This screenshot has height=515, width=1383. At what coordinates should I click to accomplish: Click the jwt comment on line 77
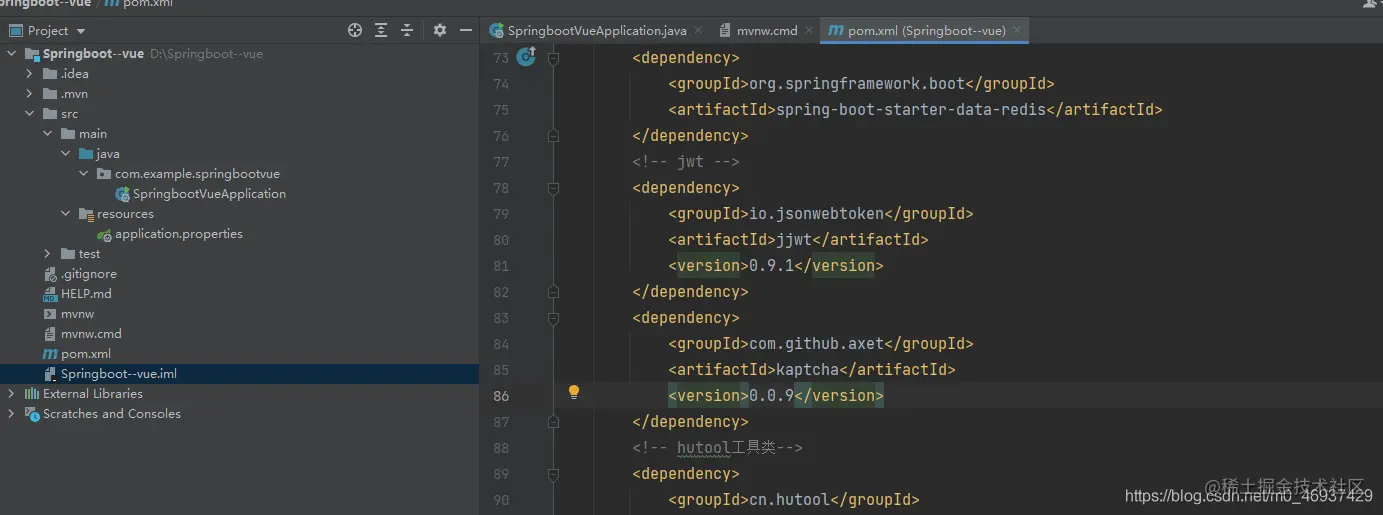point(686,162)
